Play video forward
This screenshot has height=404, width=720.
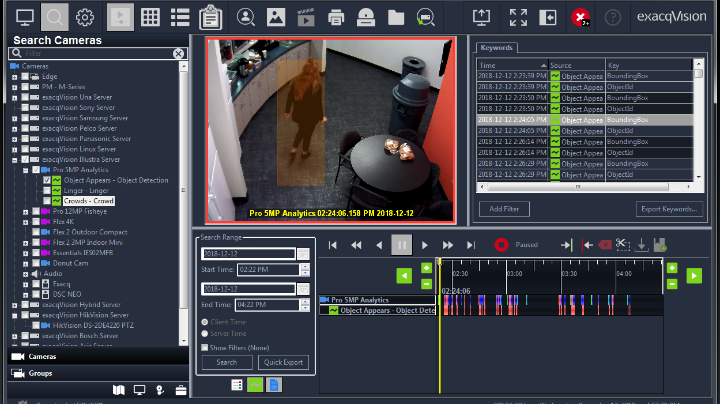pos(425,245)
